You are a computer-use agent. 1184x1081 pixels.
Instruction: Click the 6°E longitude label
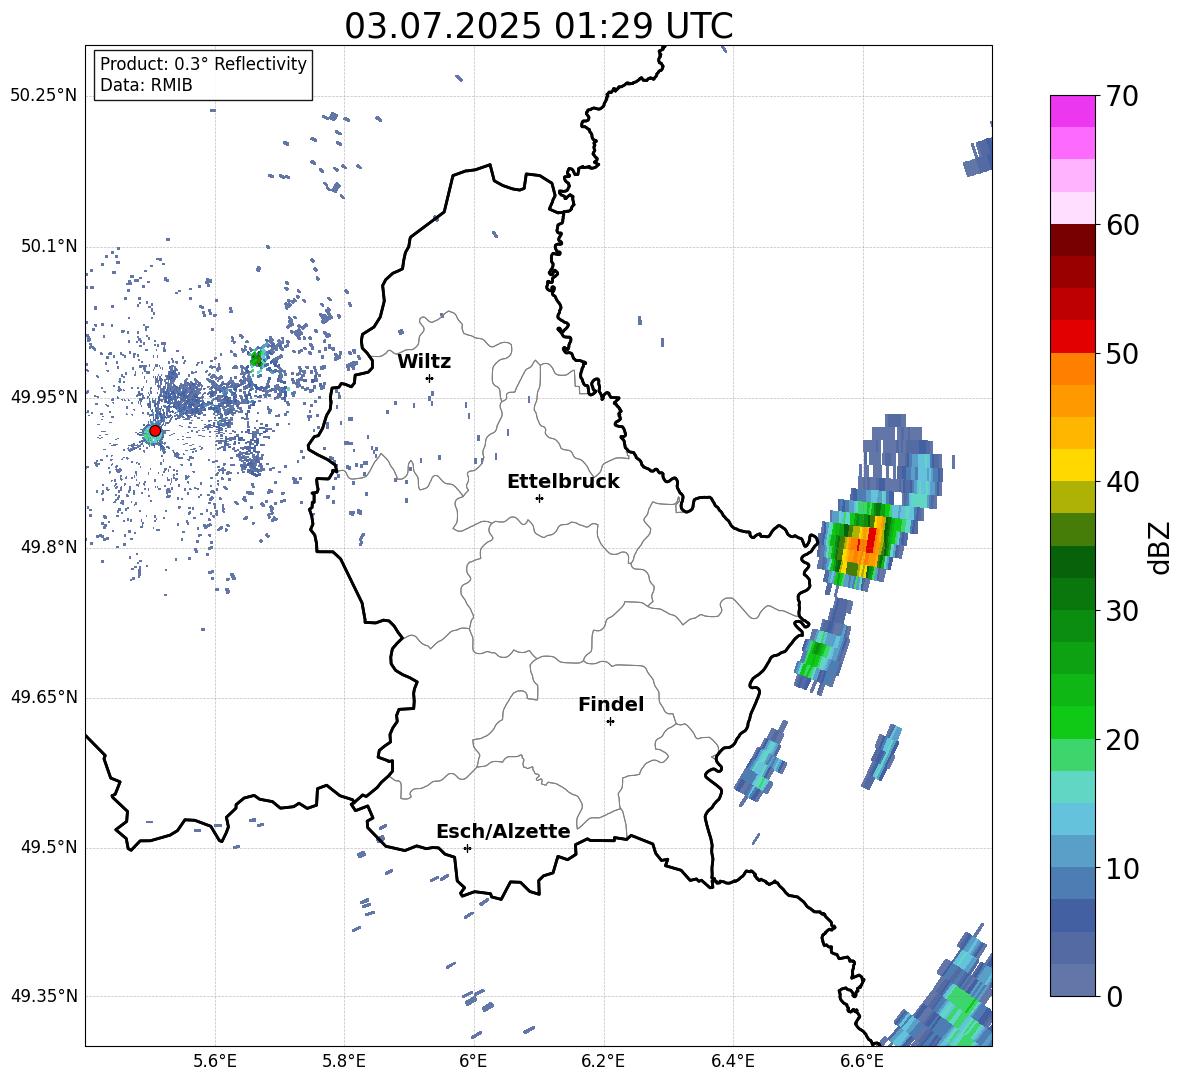(473, 1062)
